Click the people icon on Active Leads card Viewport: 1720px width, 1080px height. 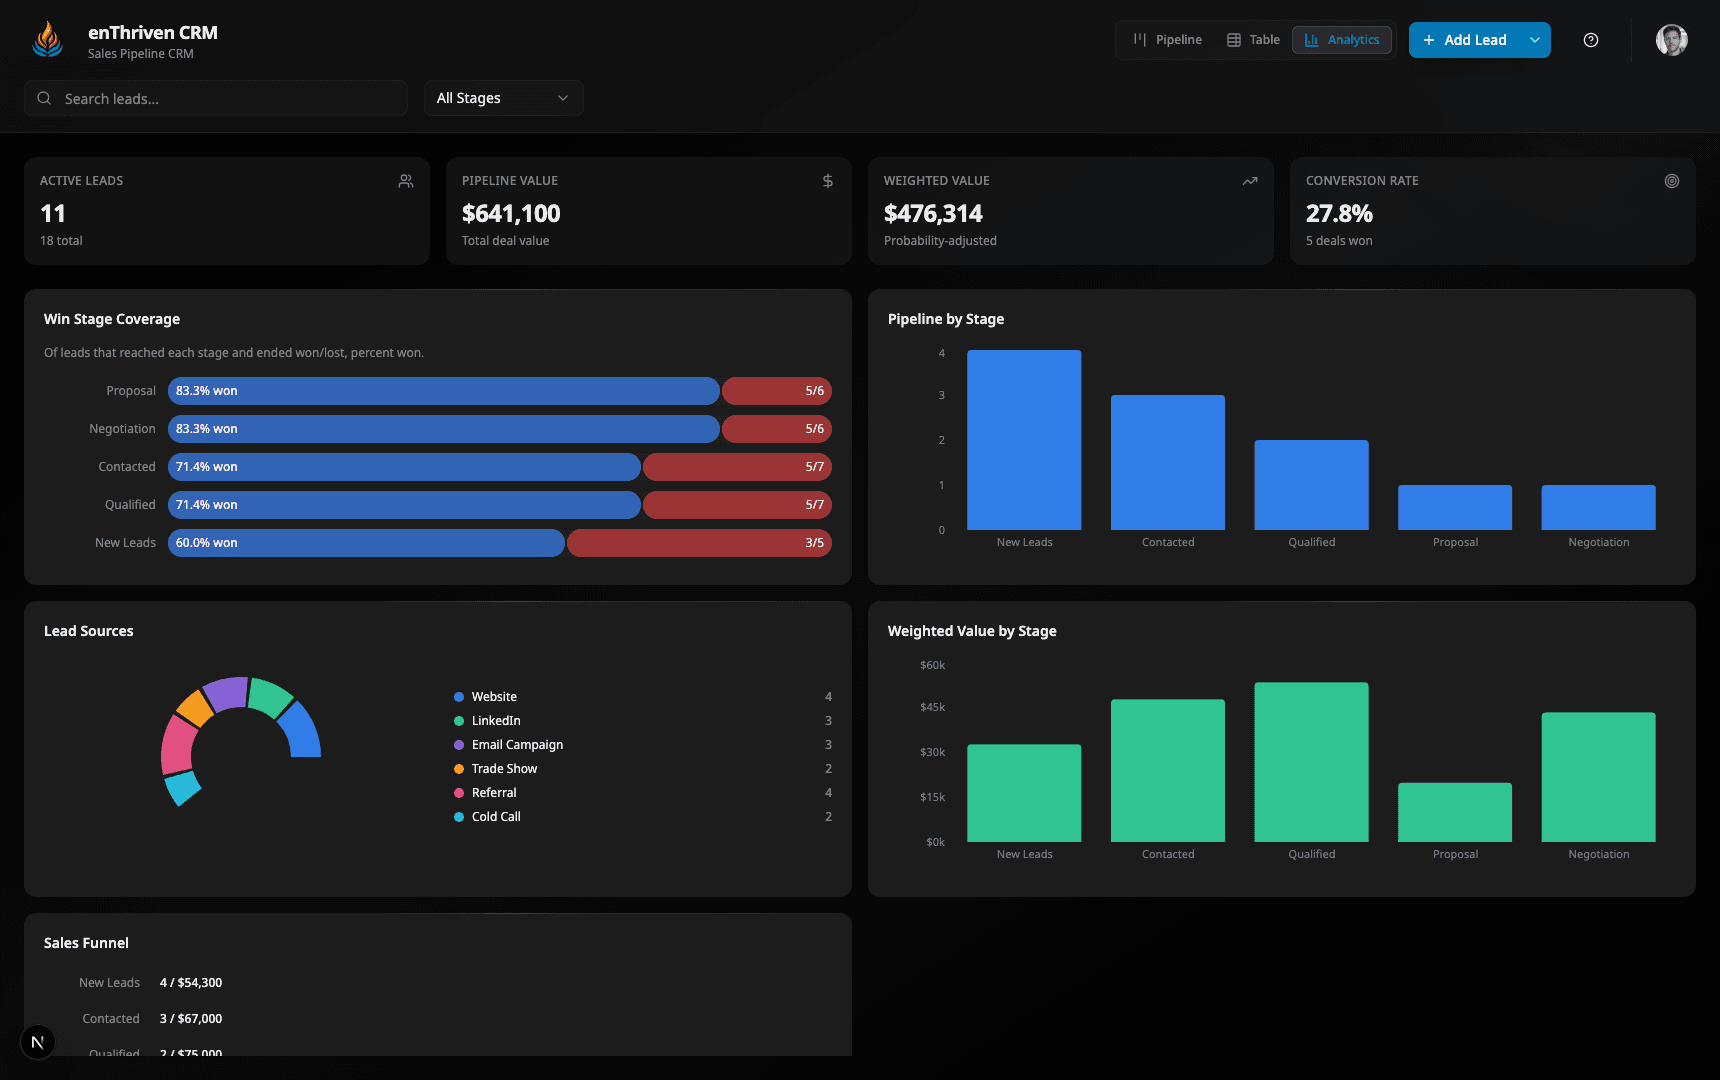(x=405, y=181)
